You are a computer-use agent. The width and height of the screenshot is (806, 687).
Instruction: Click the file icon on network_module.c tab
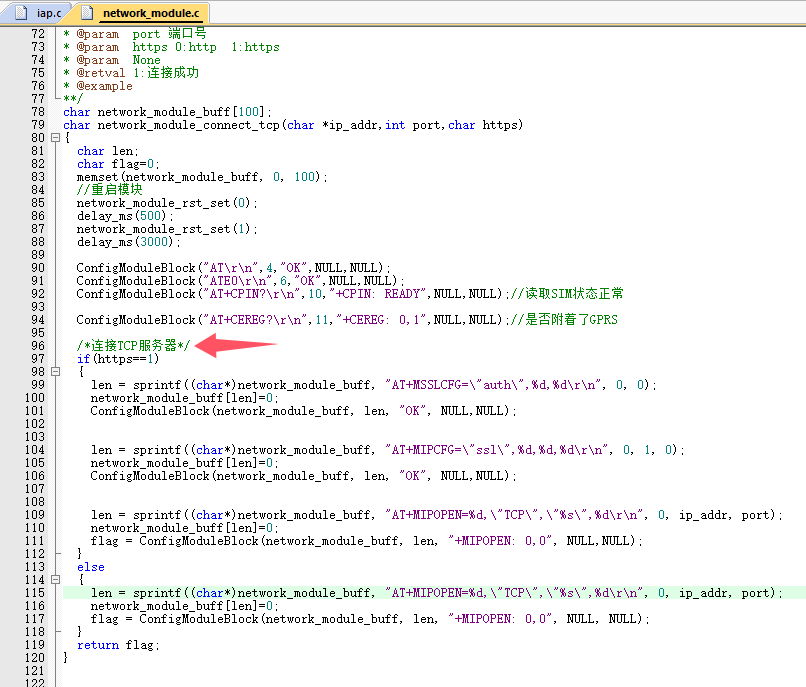coord(87,13)
